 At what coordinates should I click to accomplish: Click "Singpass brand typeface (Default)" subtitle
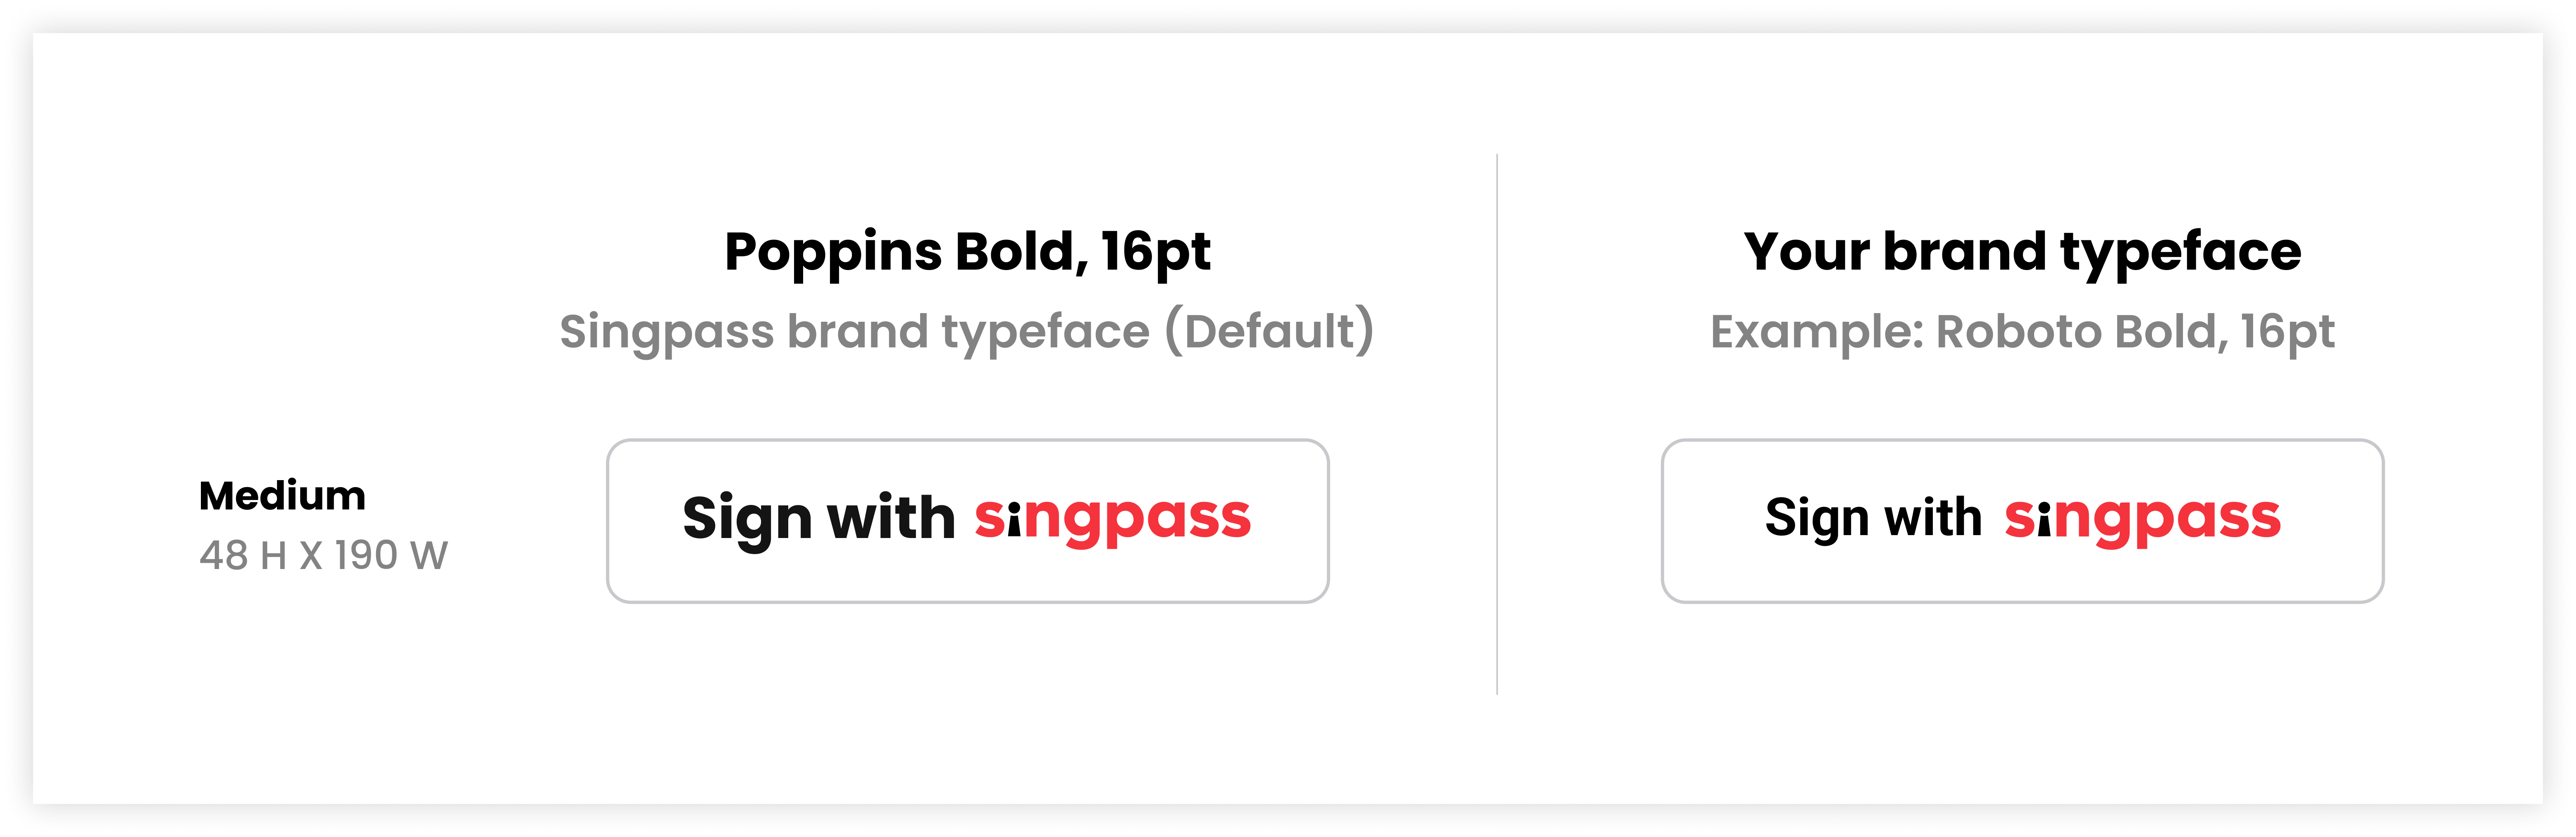point(966,332)
